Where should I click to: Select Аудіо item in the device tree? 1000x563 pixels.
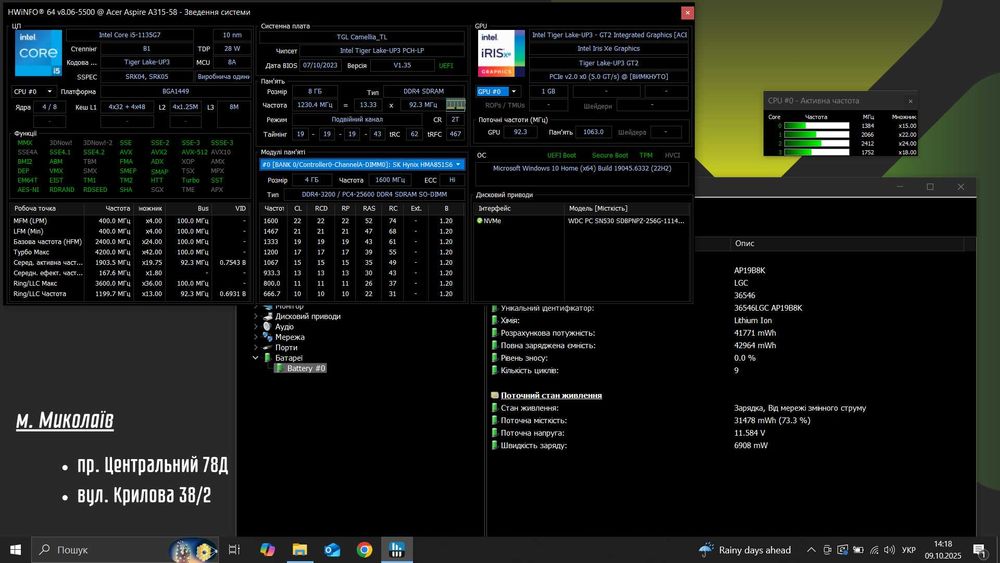coord(284,326)
